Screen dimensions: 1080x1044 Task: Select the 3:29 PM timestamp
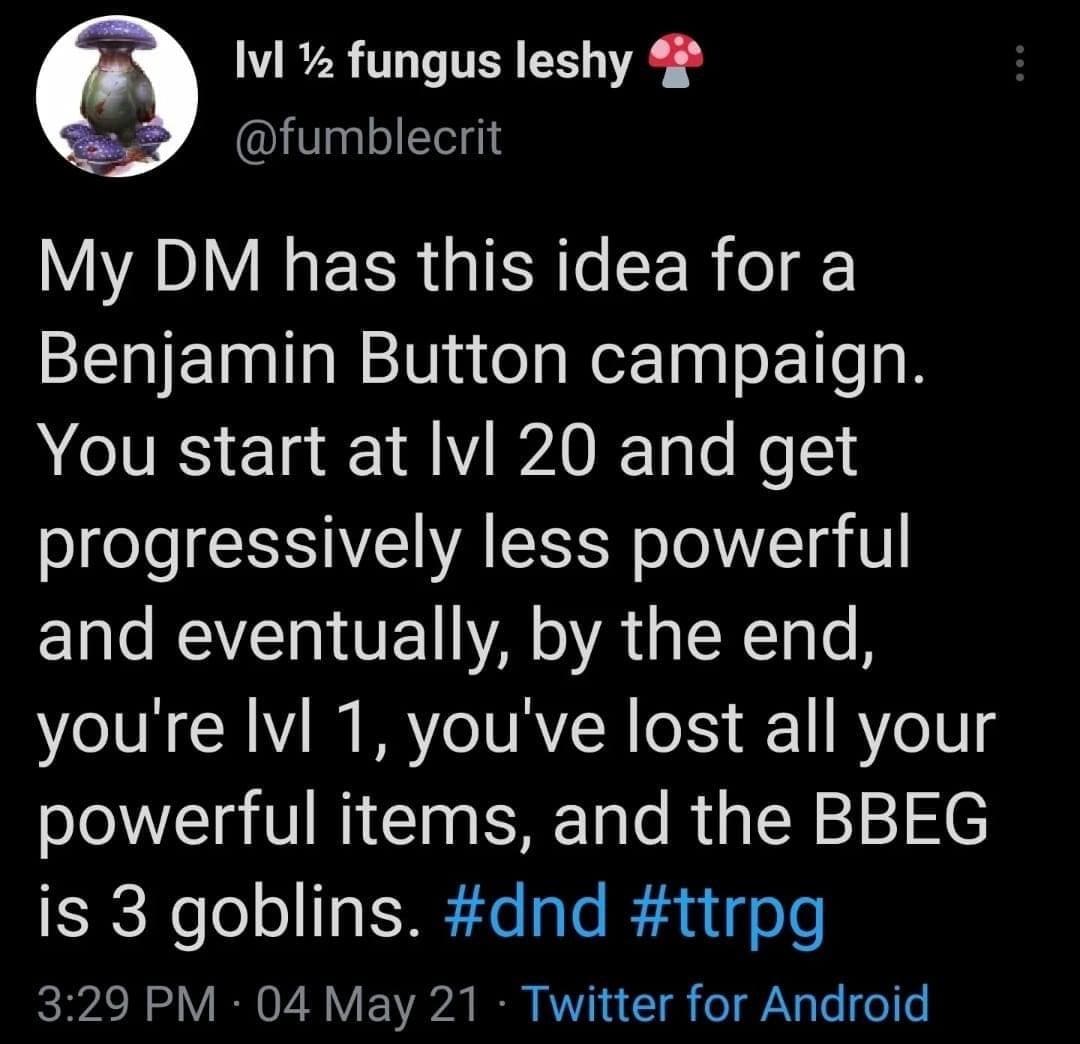click(x=127, y=1003)
